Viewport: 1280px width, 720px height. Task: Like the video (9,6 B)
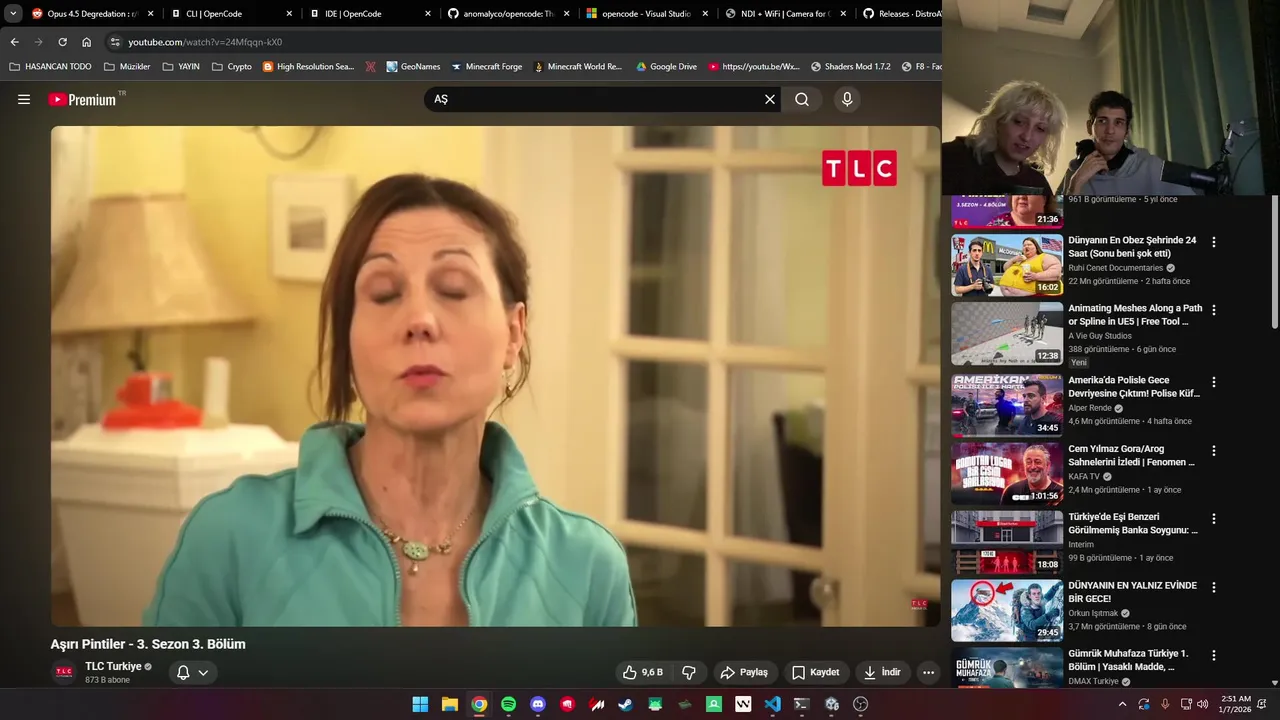coord(641,672)
